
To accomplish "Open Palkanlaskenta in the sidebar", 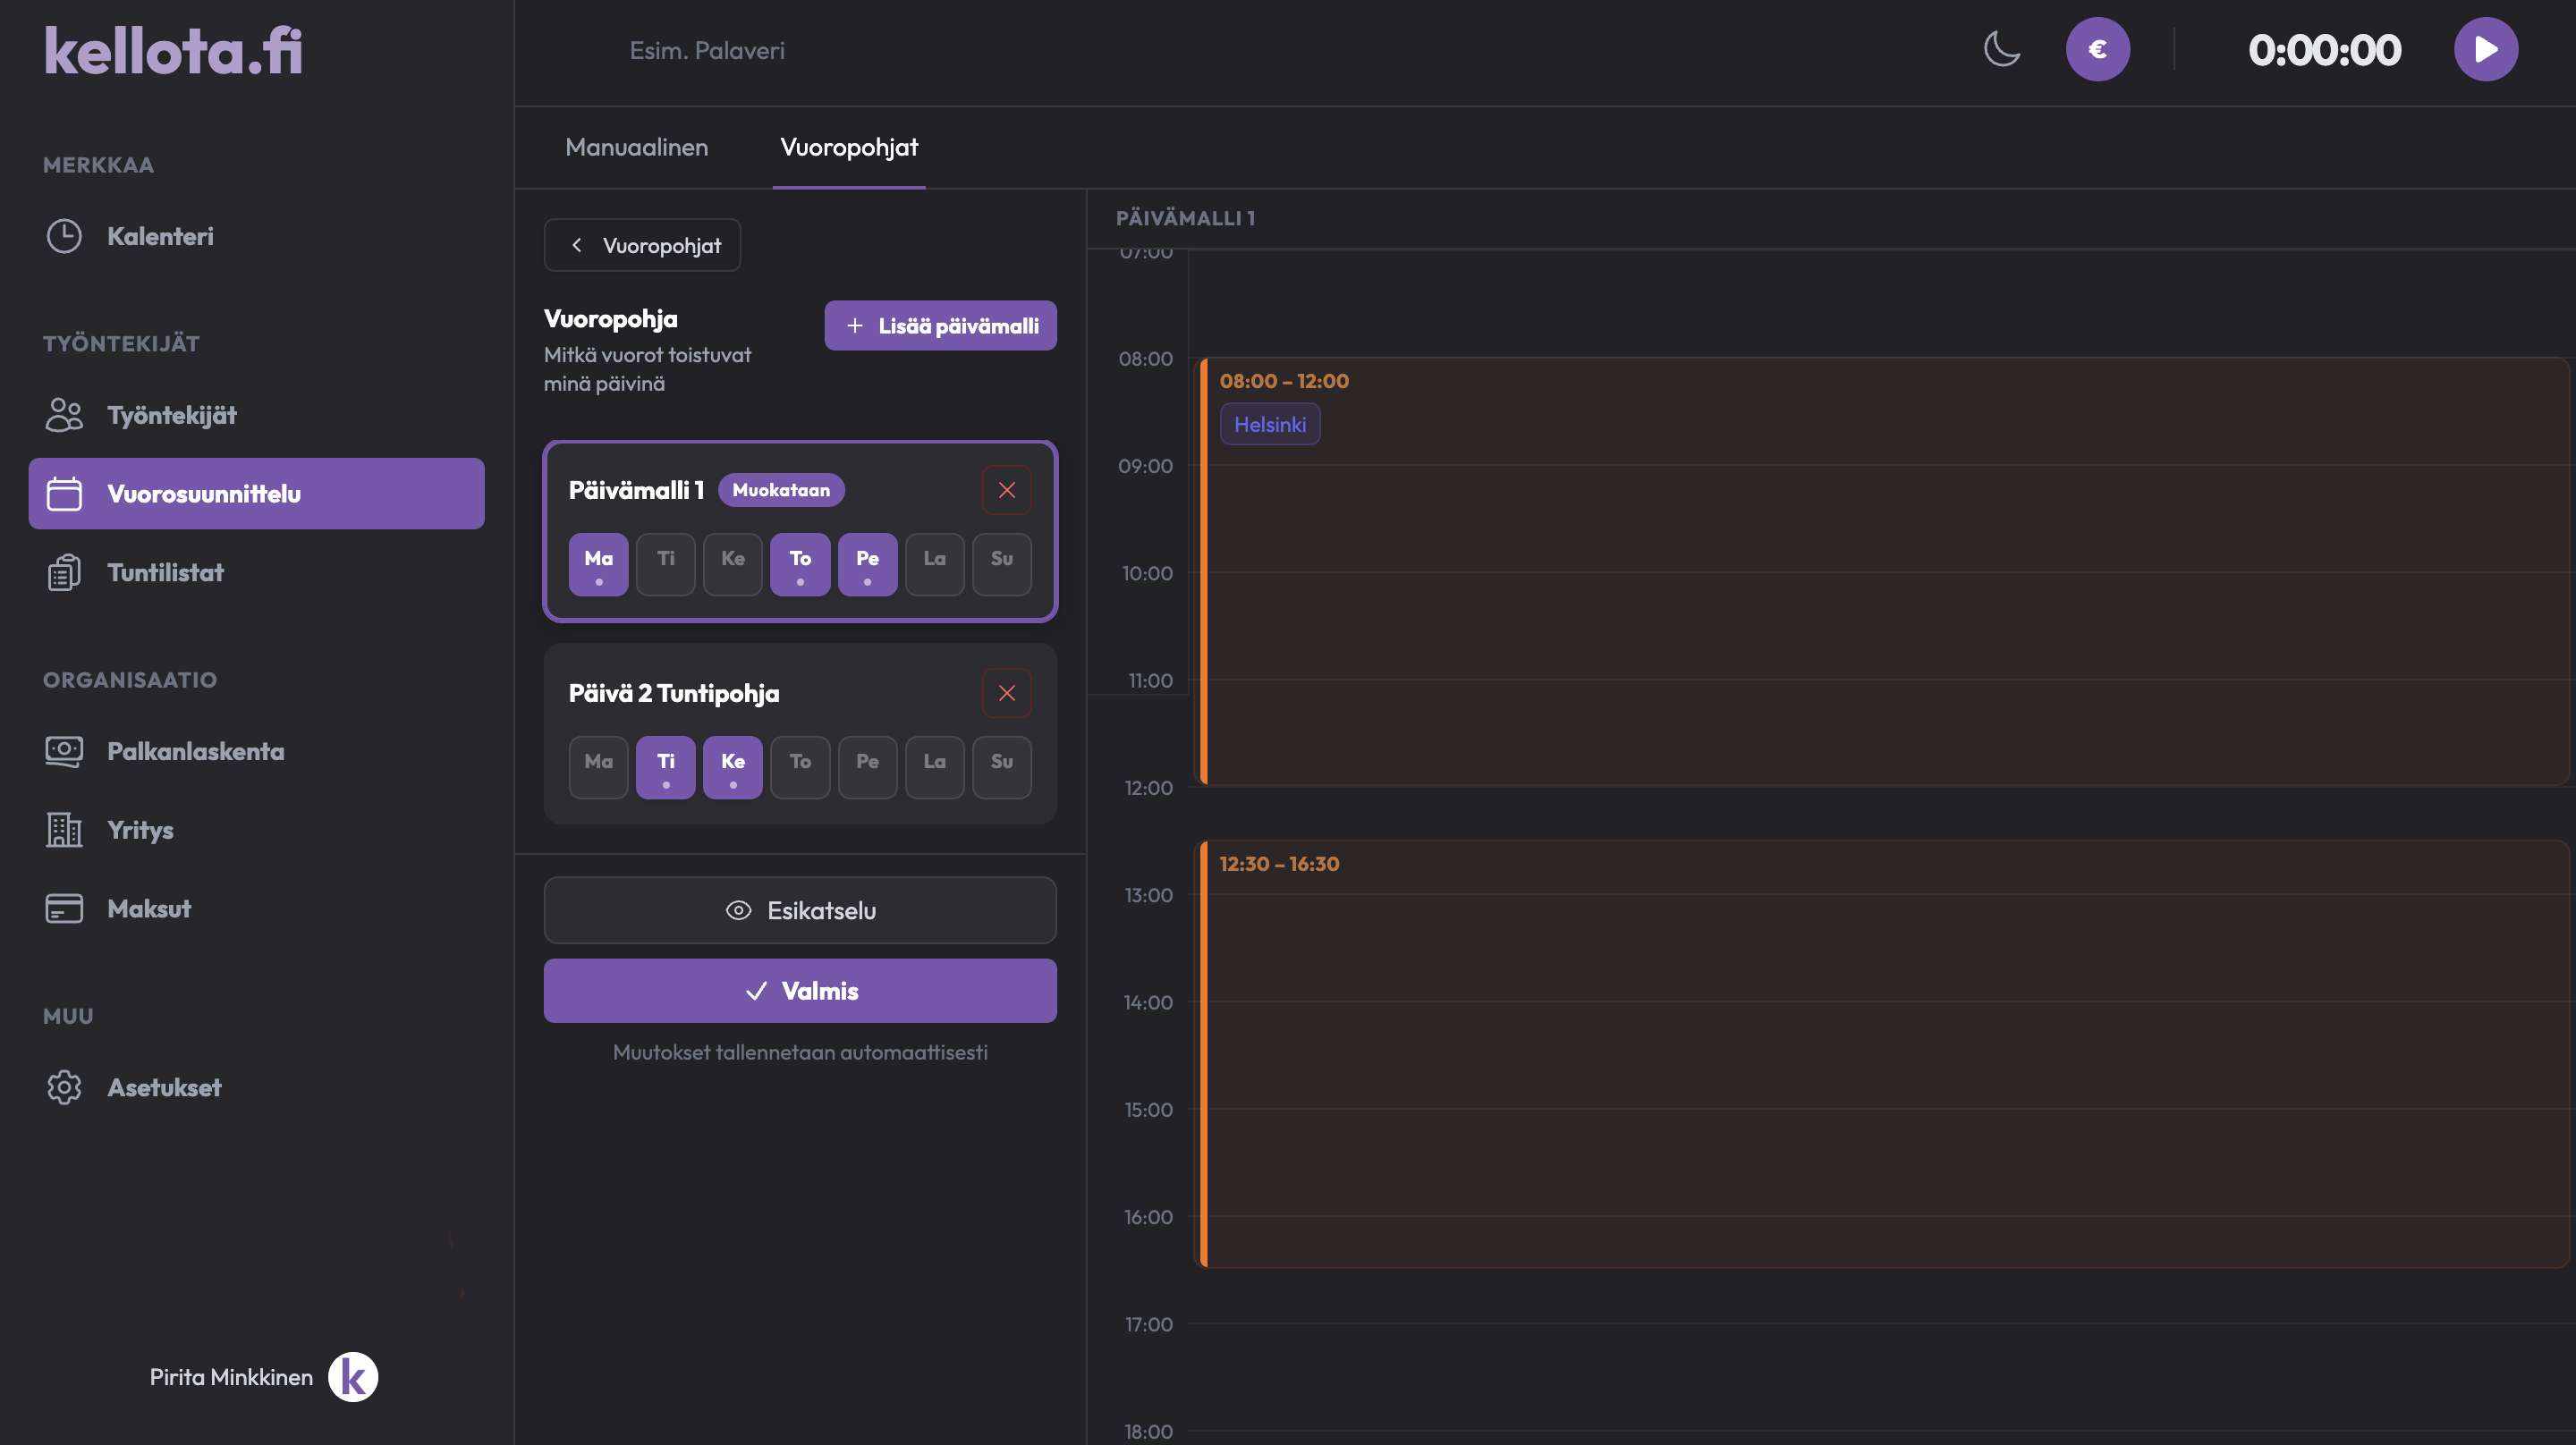I will pos(256,751).
